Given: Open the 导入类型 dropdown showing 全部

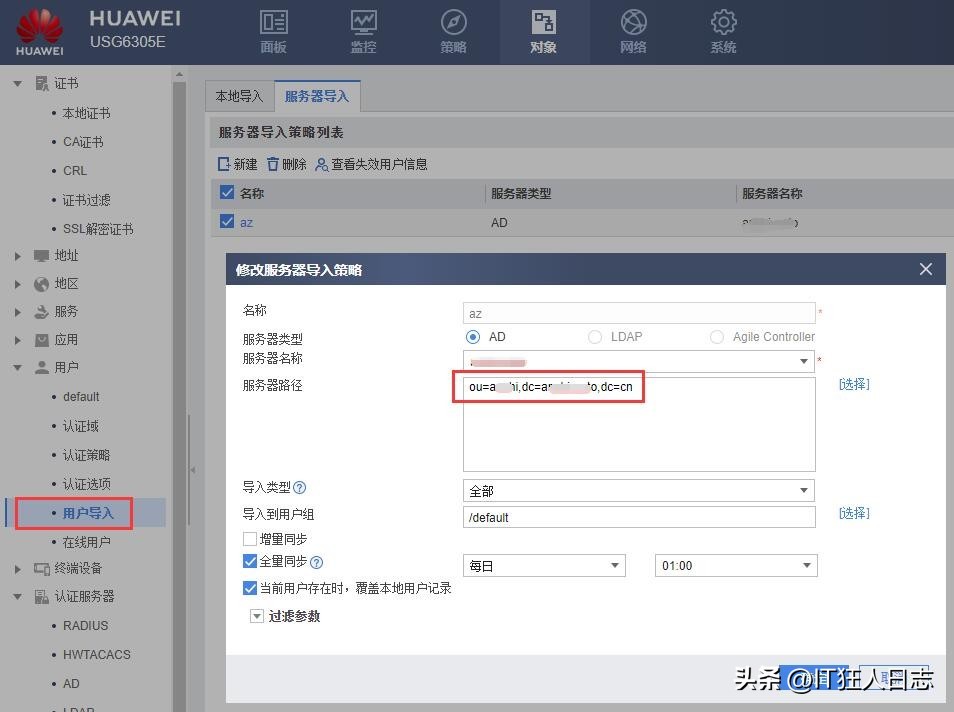Looking at the screenshot, I should [637, 490].
